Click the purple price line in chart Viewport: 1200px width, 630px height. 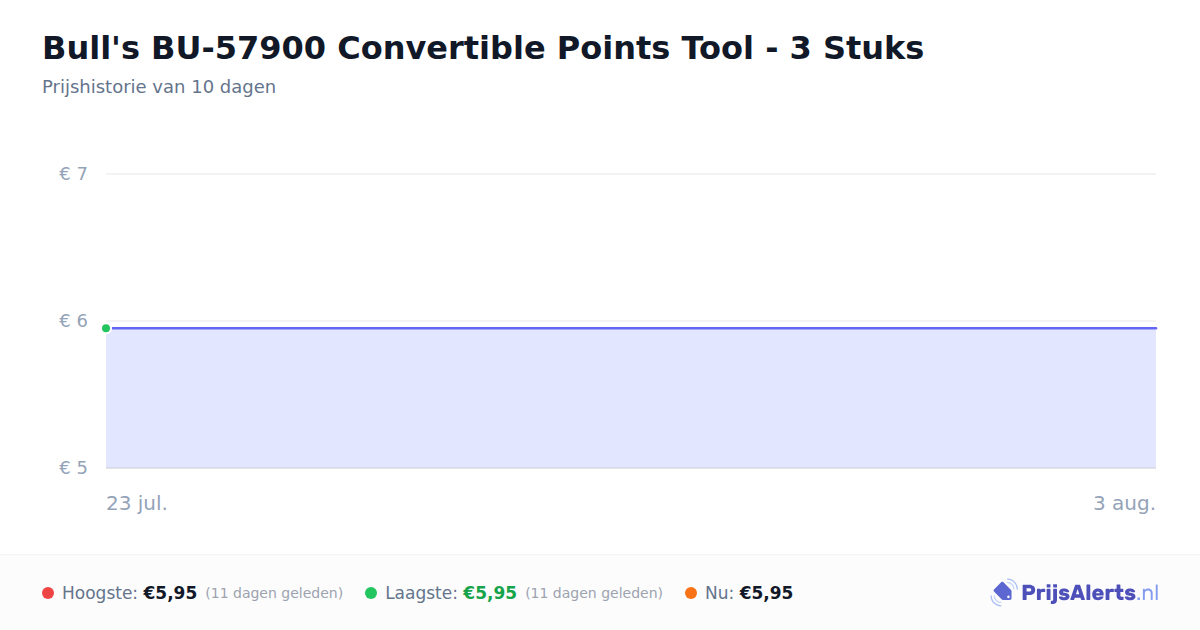tap(631, 328)
